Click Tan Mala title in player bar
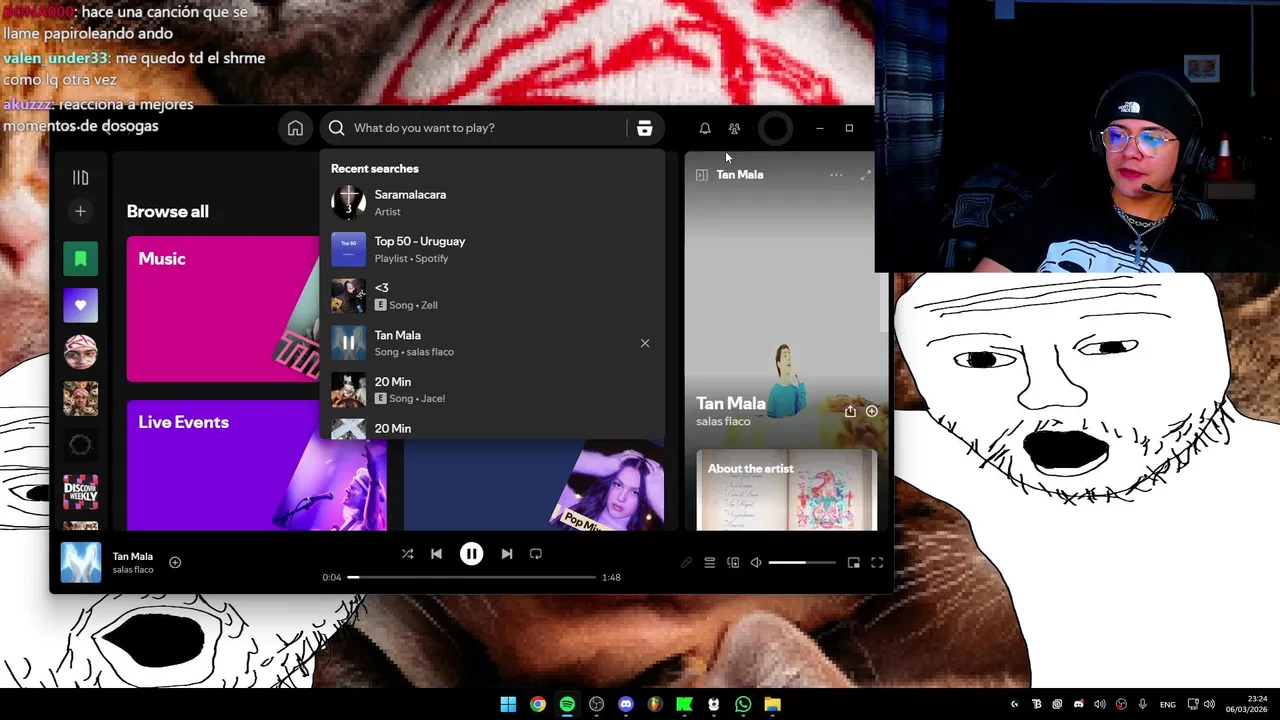Screen dimensions: 1280x720 (133, 556)
